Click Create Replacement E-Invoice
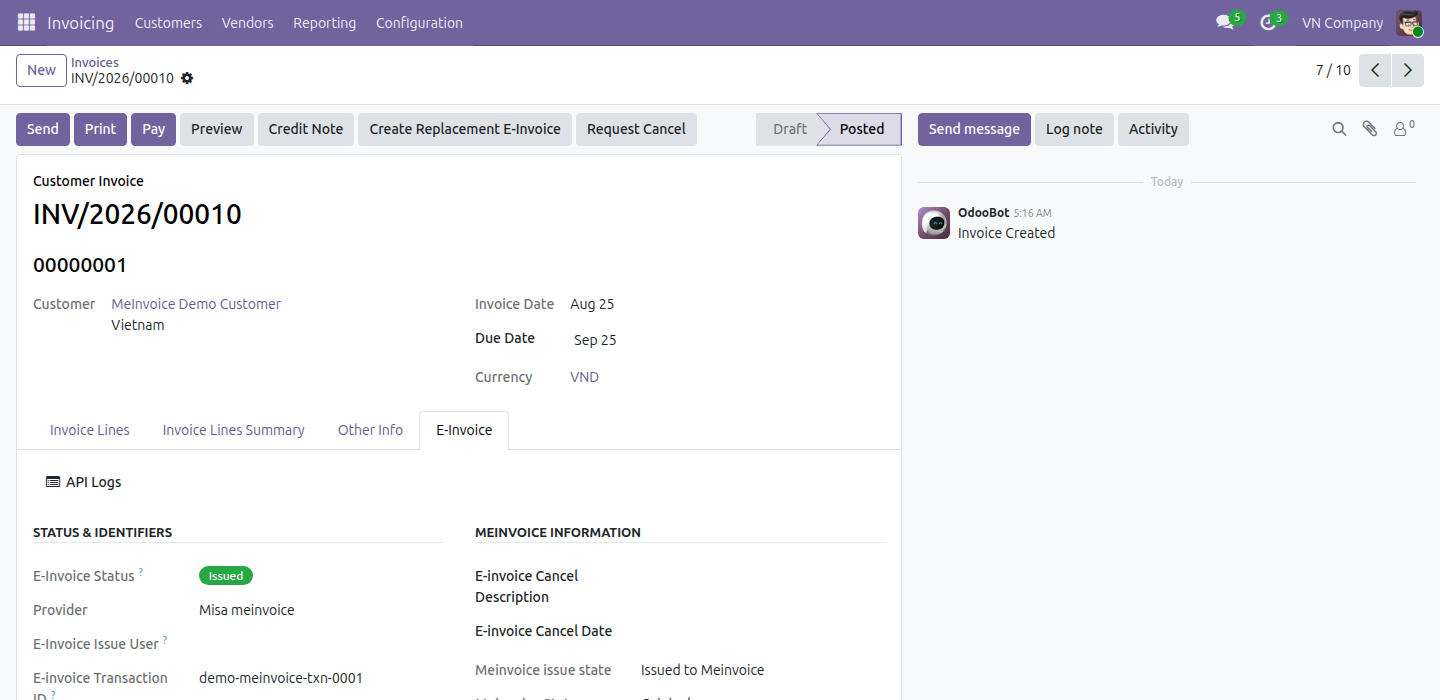1440x700 pixels. (x=465, y=129)
